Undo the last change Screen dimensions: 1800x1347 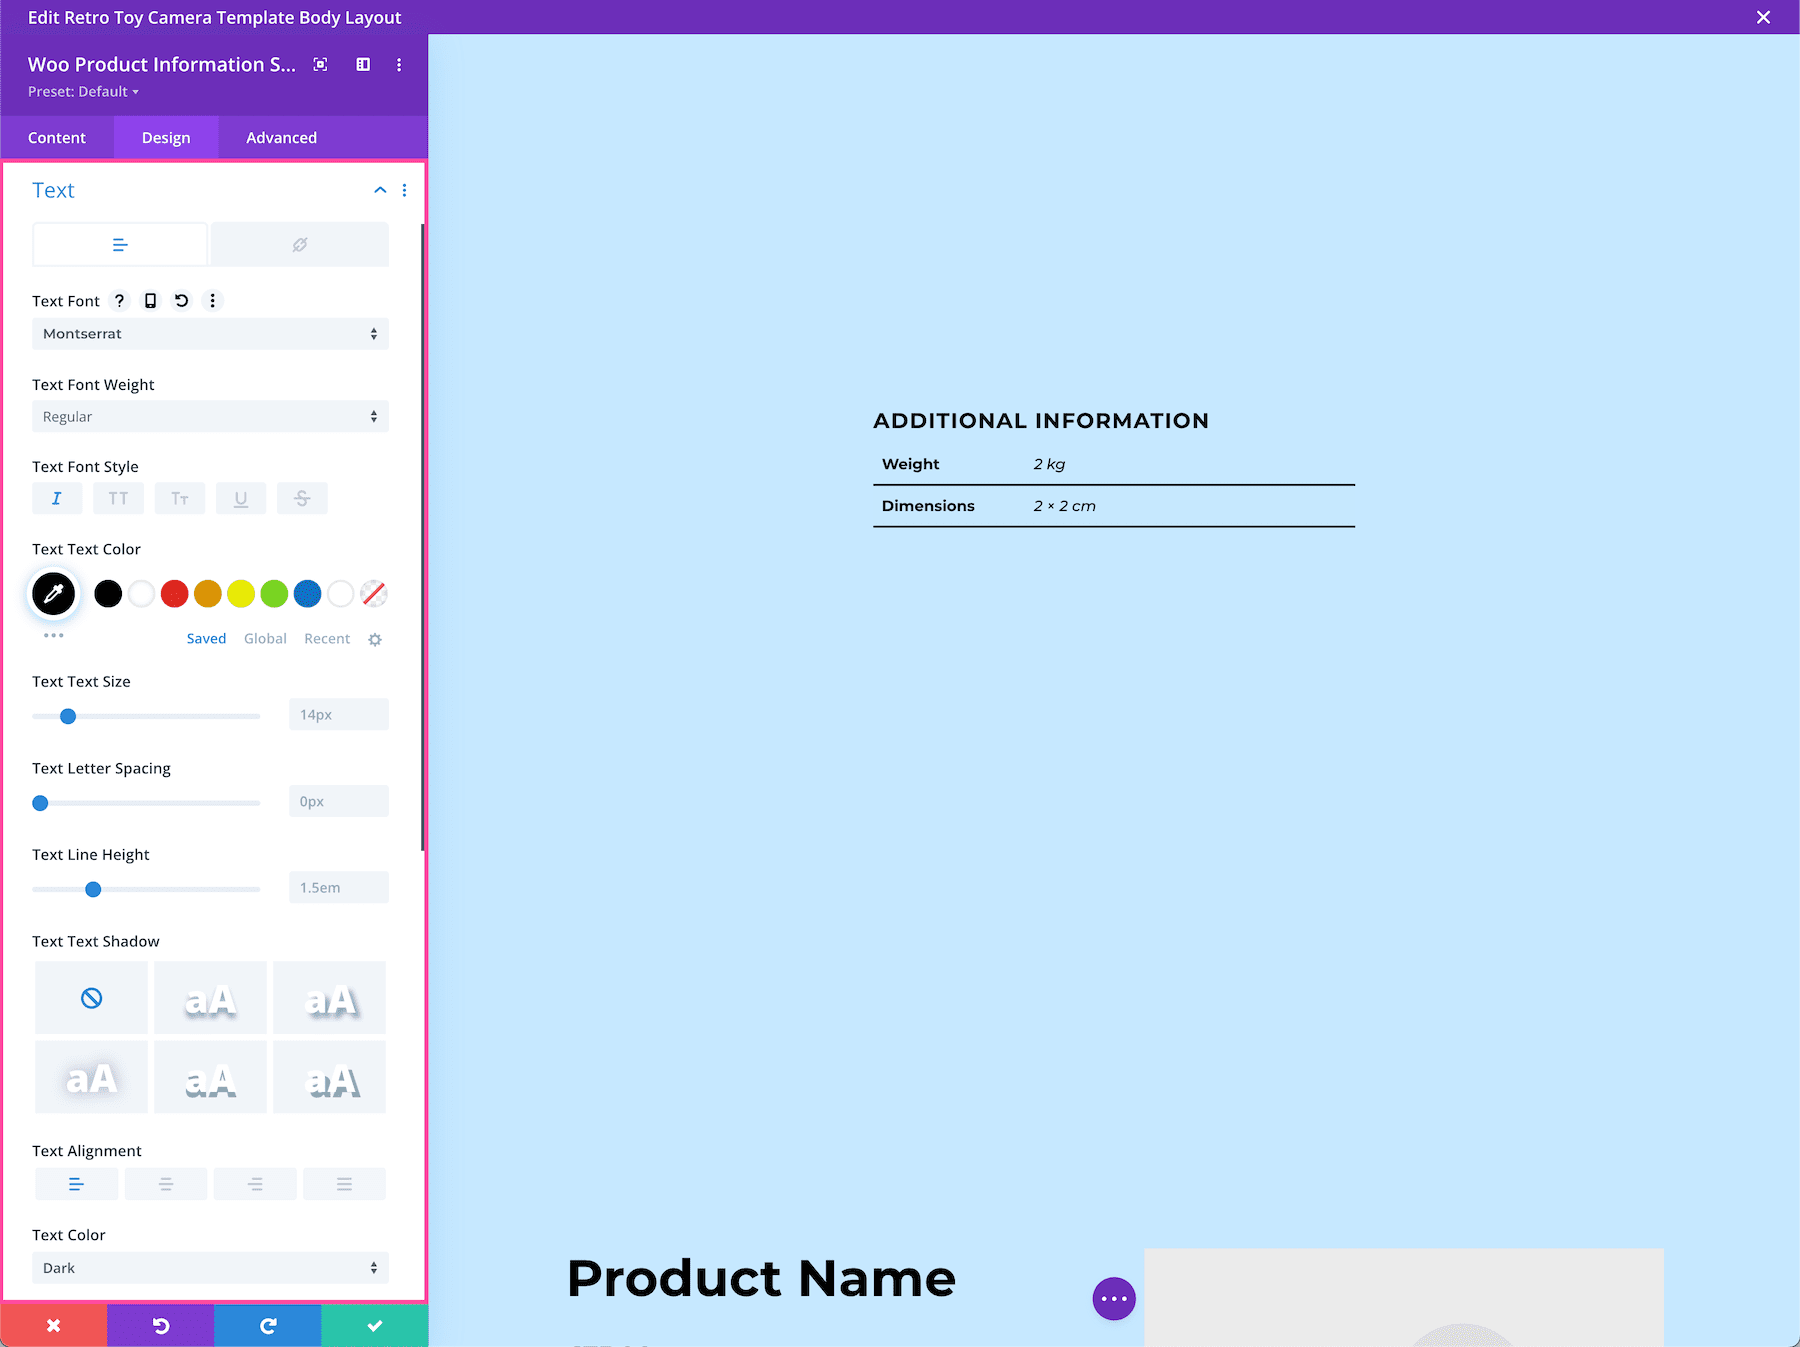point(160,1325)
